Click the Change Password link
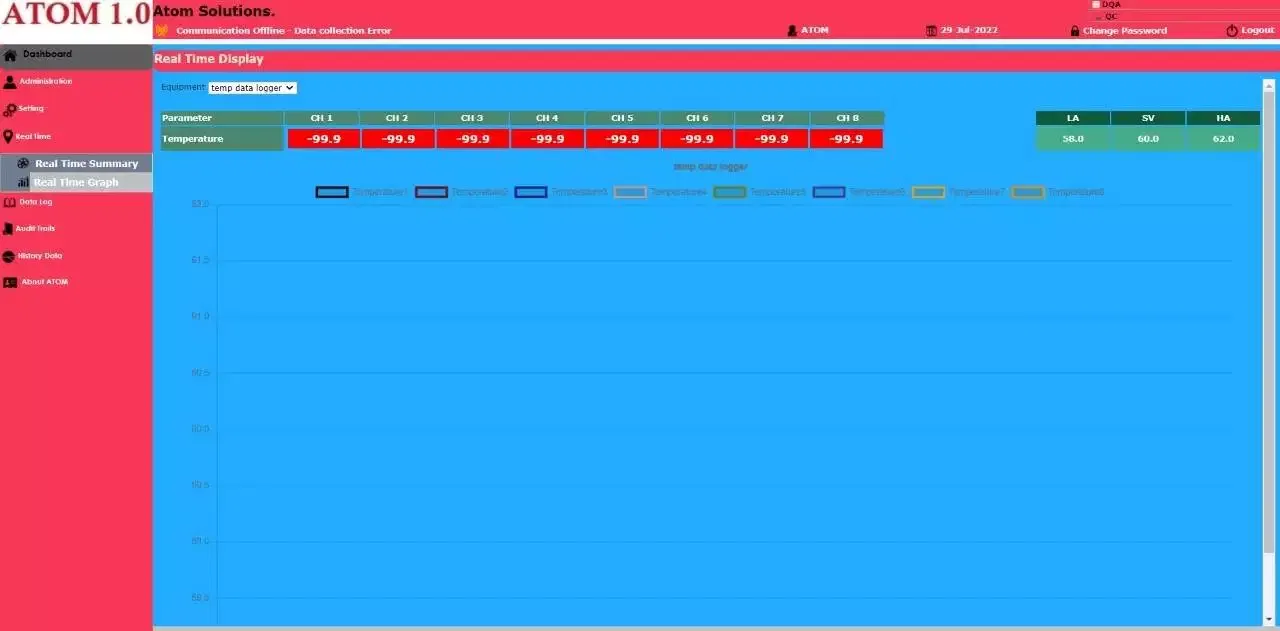The height and width of the screenshot is (631, 1280). coord(1124,31)
